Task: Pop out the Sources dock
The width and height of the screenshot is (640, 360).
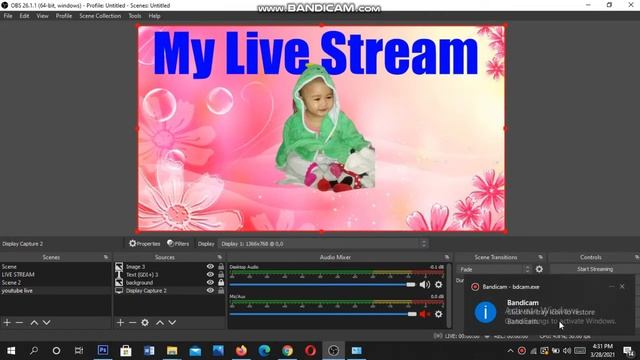Action: (220, 257)
